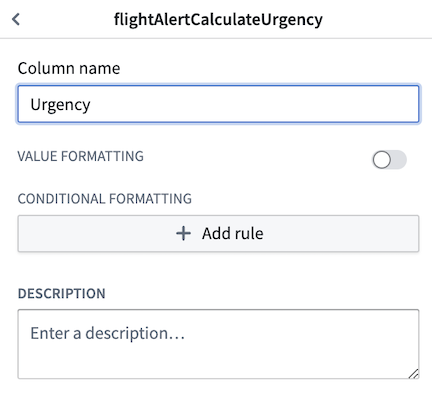
Task: Go back using the left chevron
Action: pos(16,19)
